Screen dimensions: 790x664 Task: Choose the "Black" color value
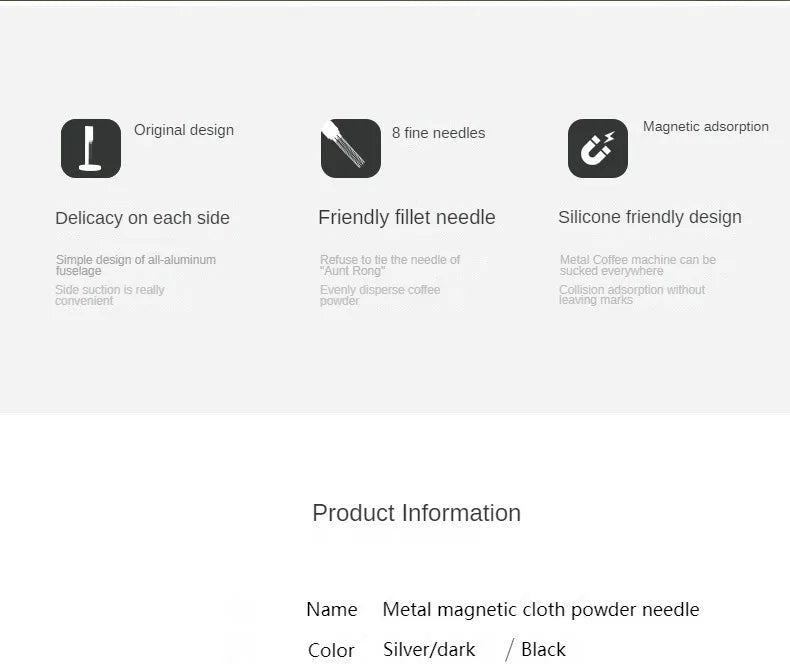543,650
